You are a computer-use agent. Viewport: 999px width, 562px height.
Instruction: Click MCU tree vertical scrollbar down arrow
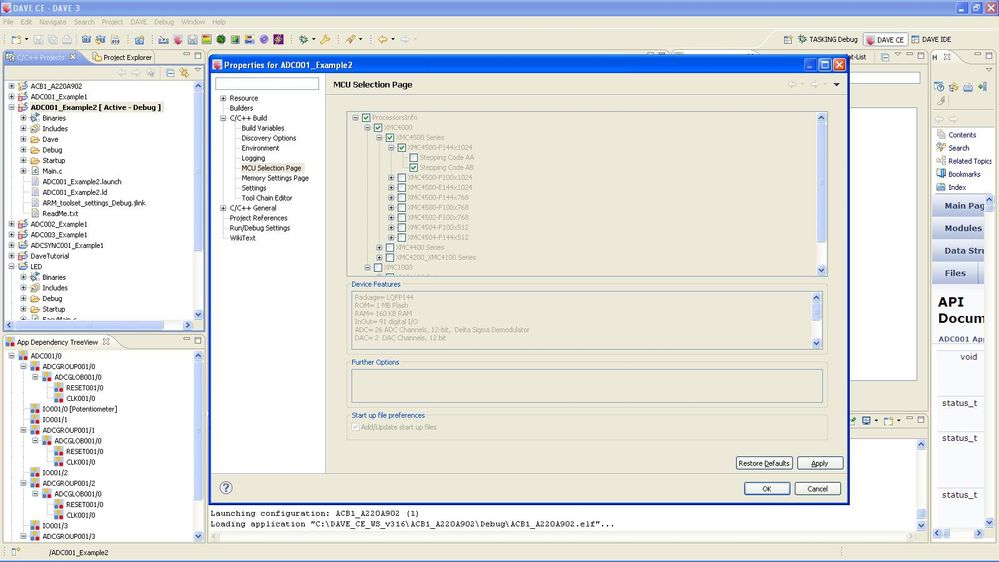821,270
